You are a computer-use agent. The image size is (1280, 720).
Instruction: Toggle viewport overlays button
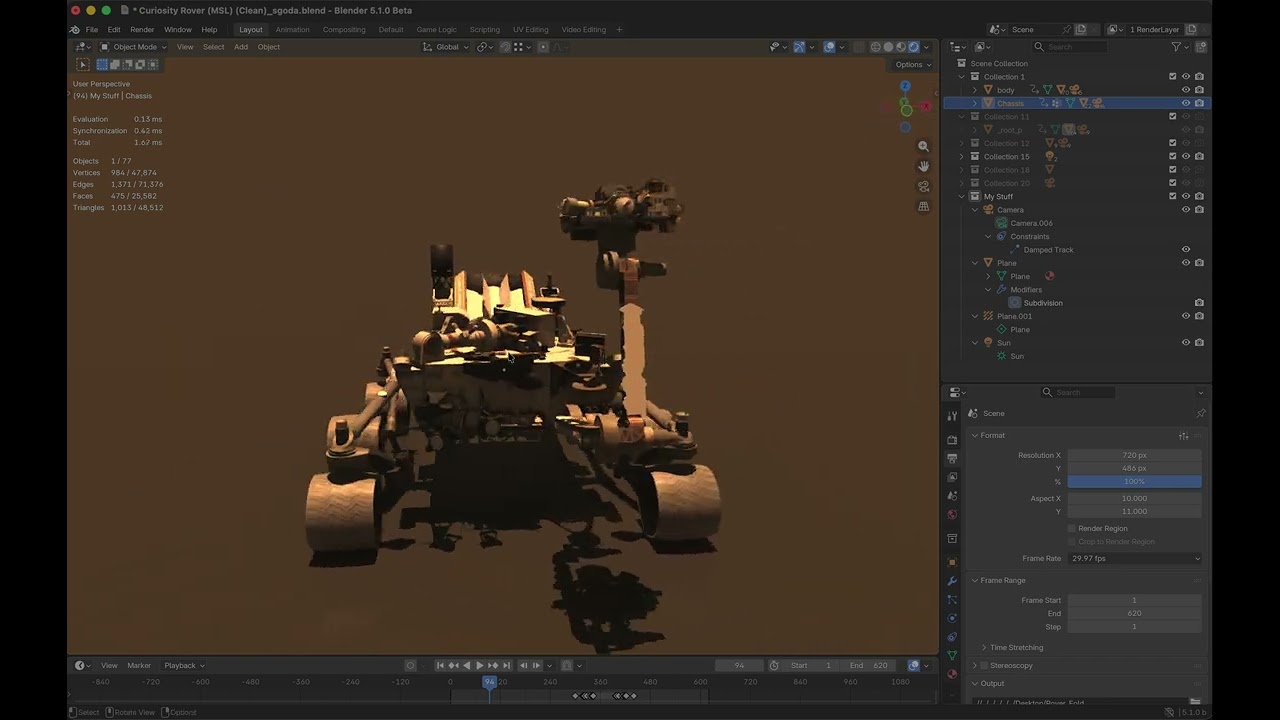(830, 47)
